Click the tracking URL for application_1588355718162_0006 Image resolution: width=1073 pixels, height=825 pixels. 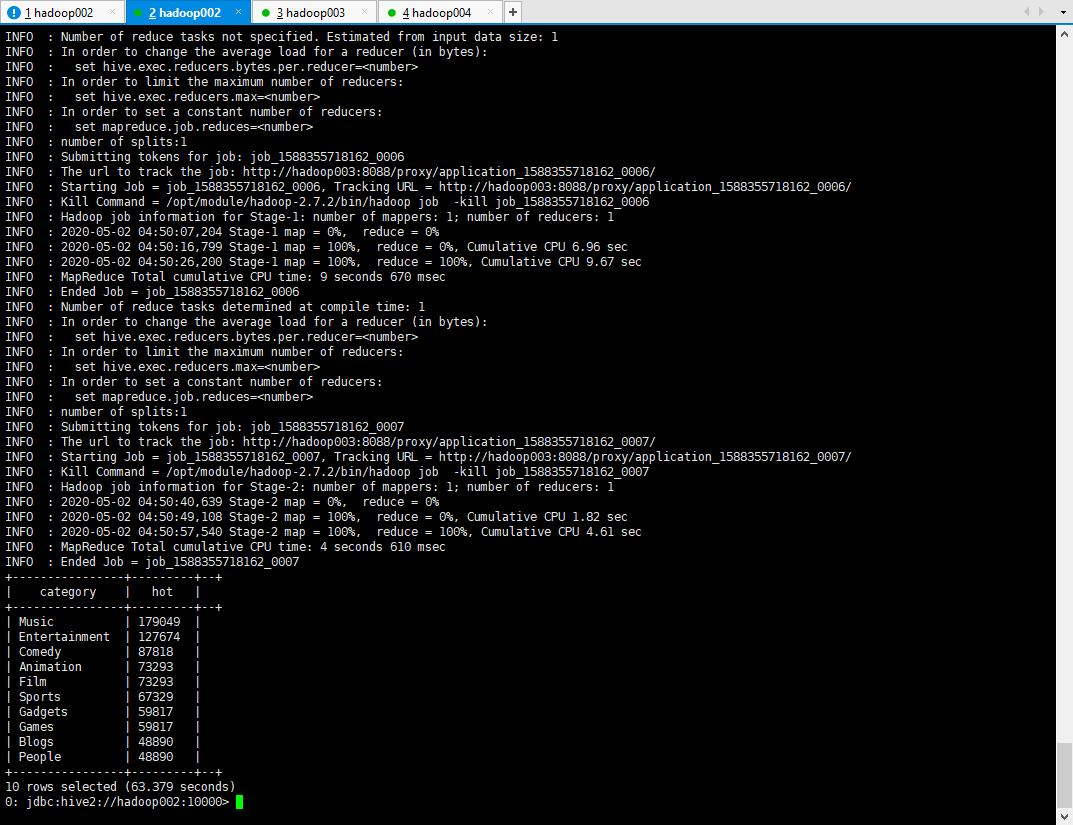(645, 187)
